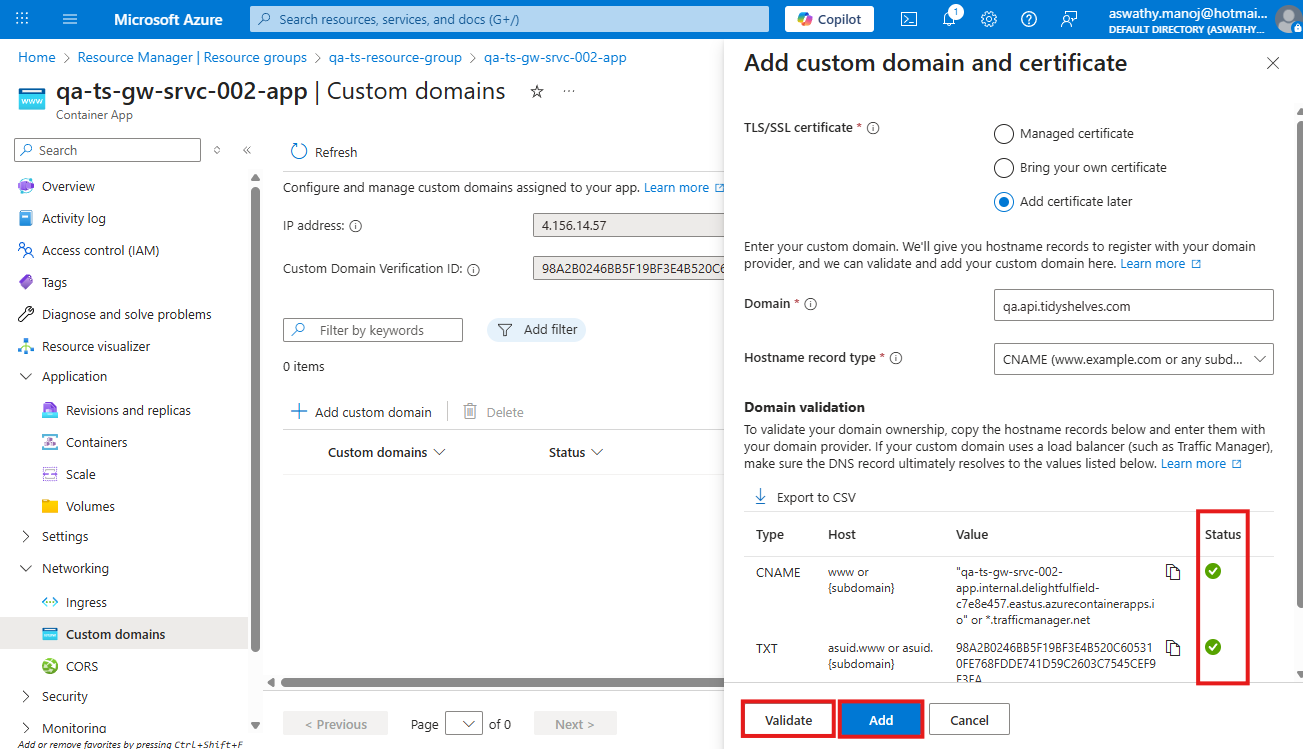Viewport: 1303px width, 749px height.
Task: Open the help question mark icon
Action: (1029, 19)
